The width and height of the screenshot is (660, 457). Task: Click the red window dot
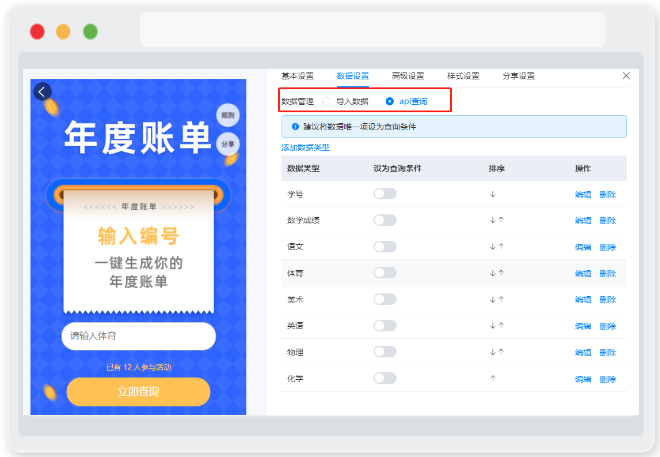37,32
